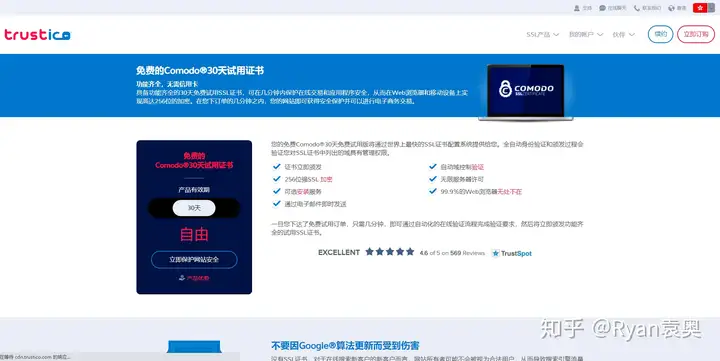Click the globe region icon
The image size is (720, 361).
(x=671, y=8)
